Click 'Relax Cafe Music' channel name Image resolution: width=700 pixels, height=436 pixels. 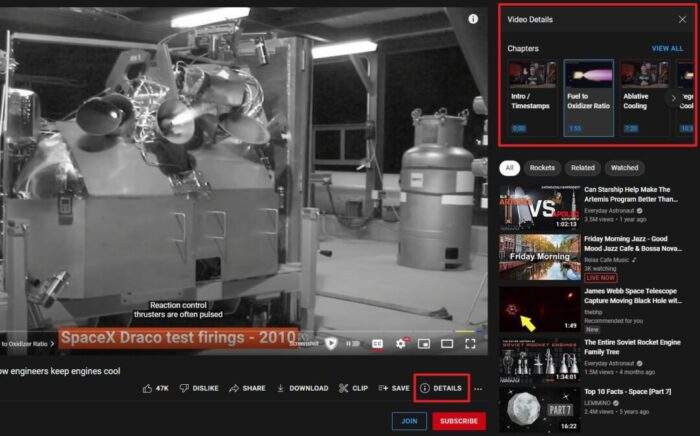click(x=606, y=260)
